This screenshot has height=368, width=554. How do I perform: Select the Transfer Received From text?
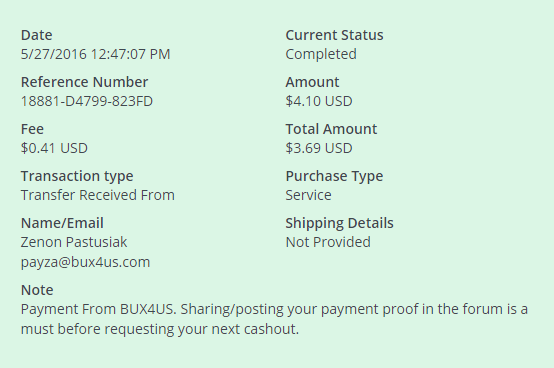(98, 195)
